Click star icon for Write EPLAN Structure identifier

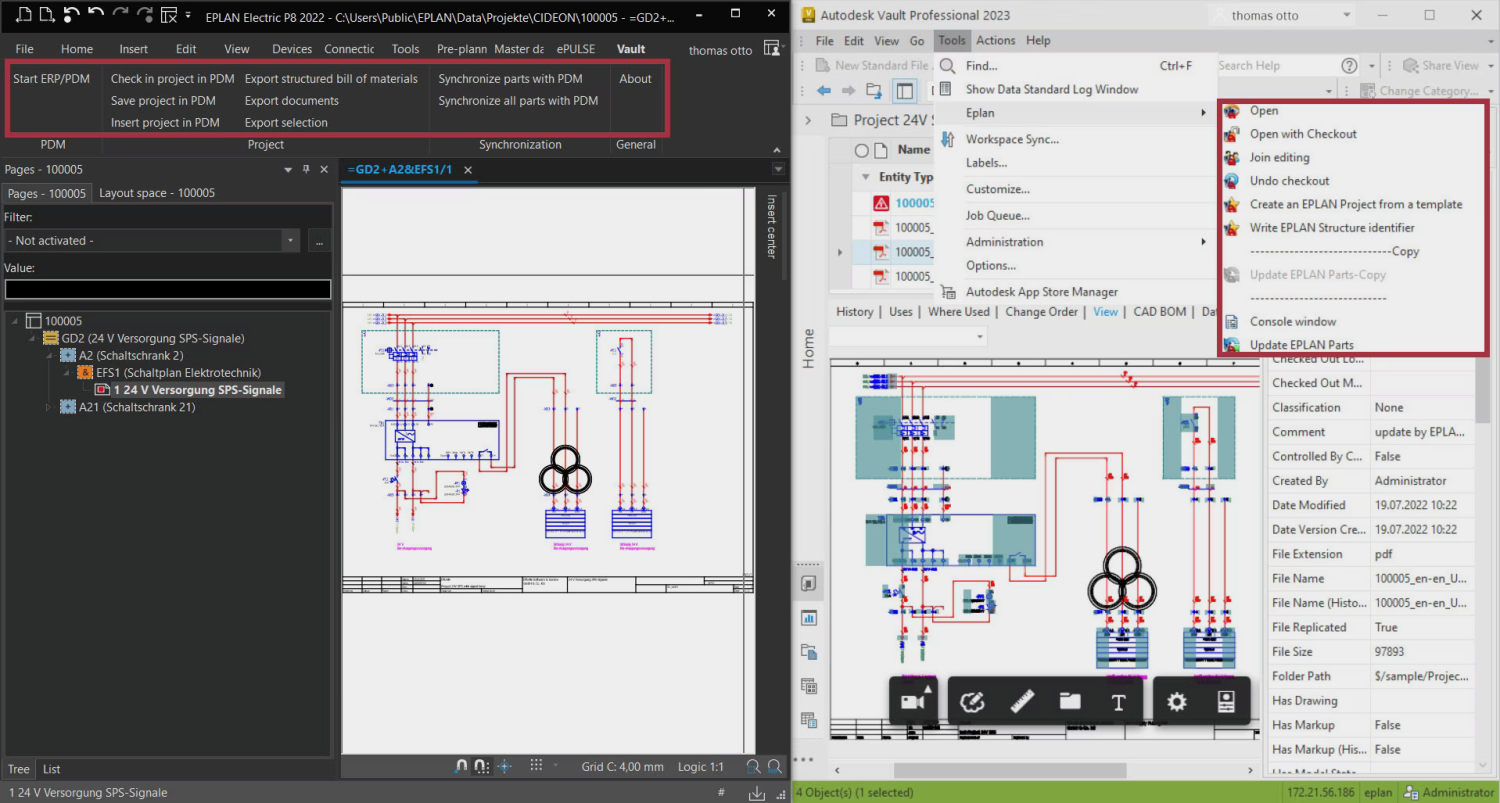(x=1232, y=228)
